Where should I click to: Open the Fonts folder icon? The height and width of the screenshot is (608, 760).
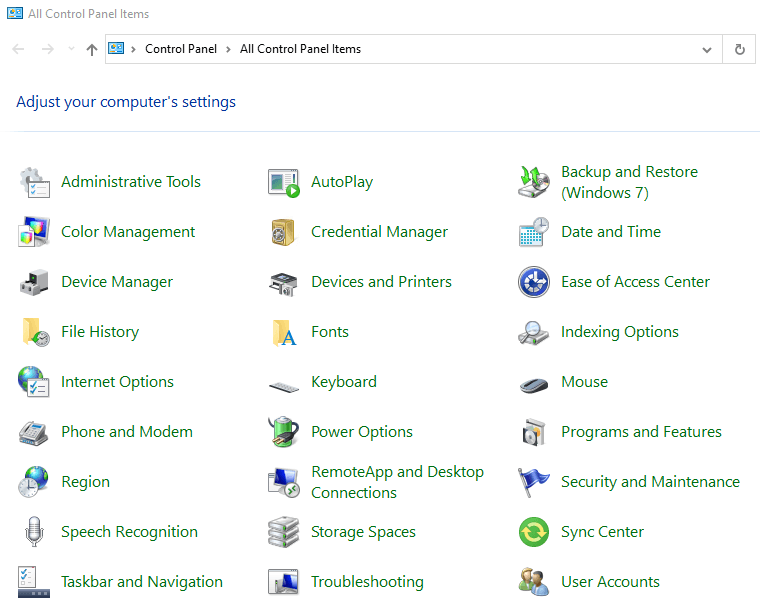[285, 333]
